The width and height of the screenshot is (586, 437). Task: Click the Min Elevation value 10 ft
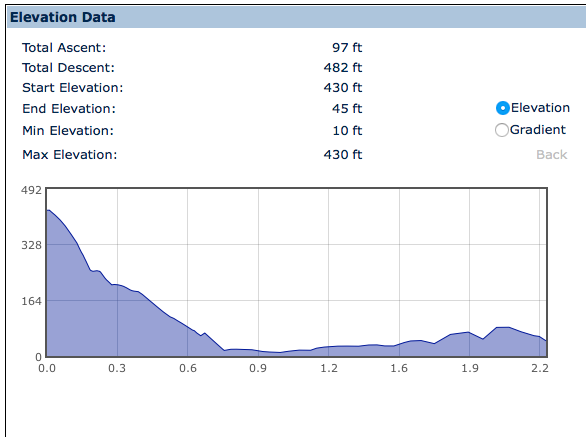click(x=347, y=130)
